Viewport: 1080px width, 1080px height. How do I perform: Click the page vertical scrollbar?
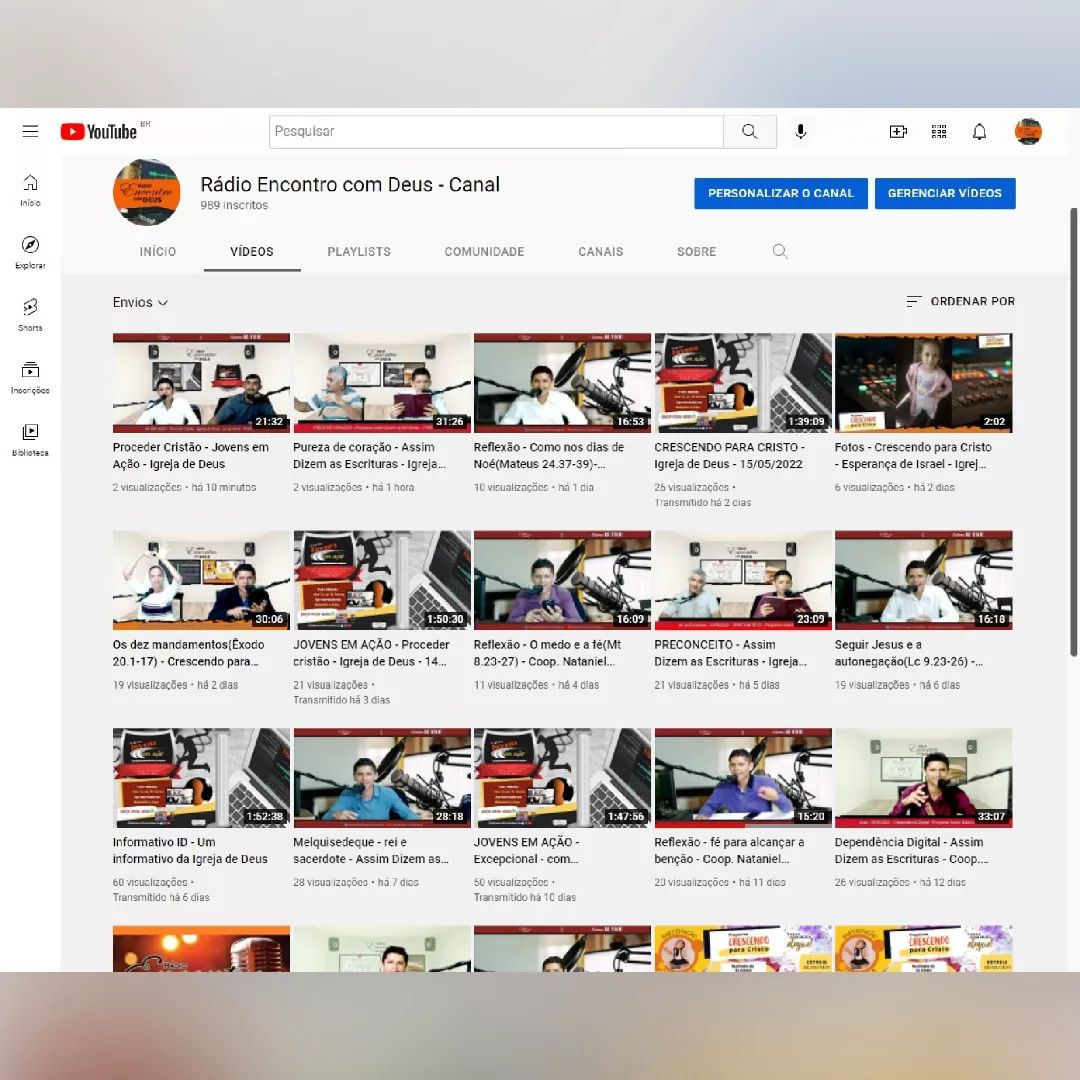click(x=1074, y=430)
